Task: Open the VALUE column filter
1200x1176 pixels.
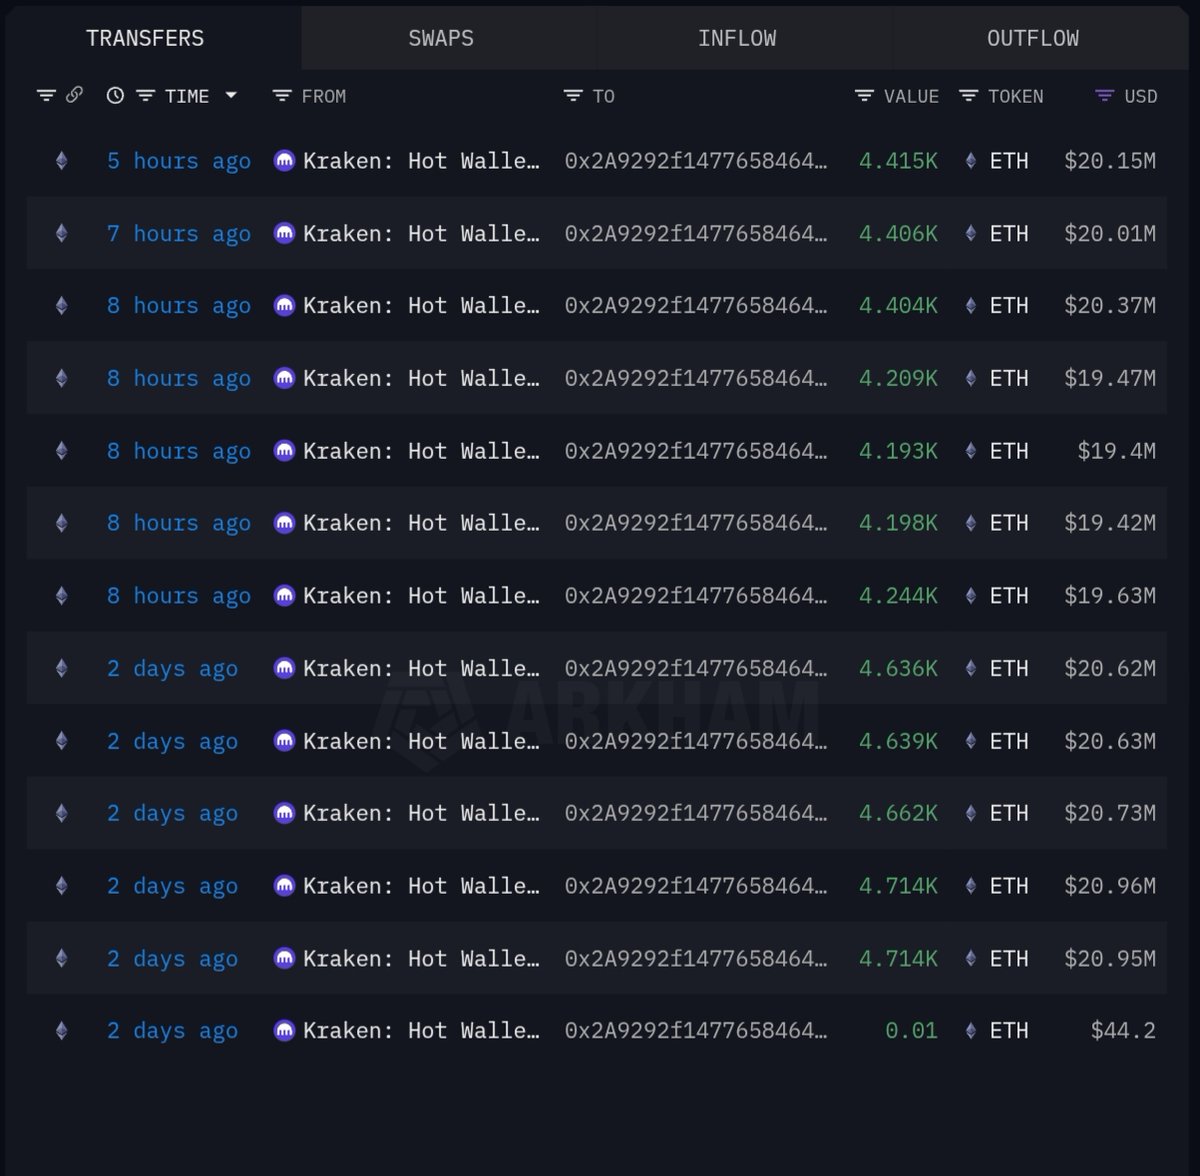Action: point(865,96)
